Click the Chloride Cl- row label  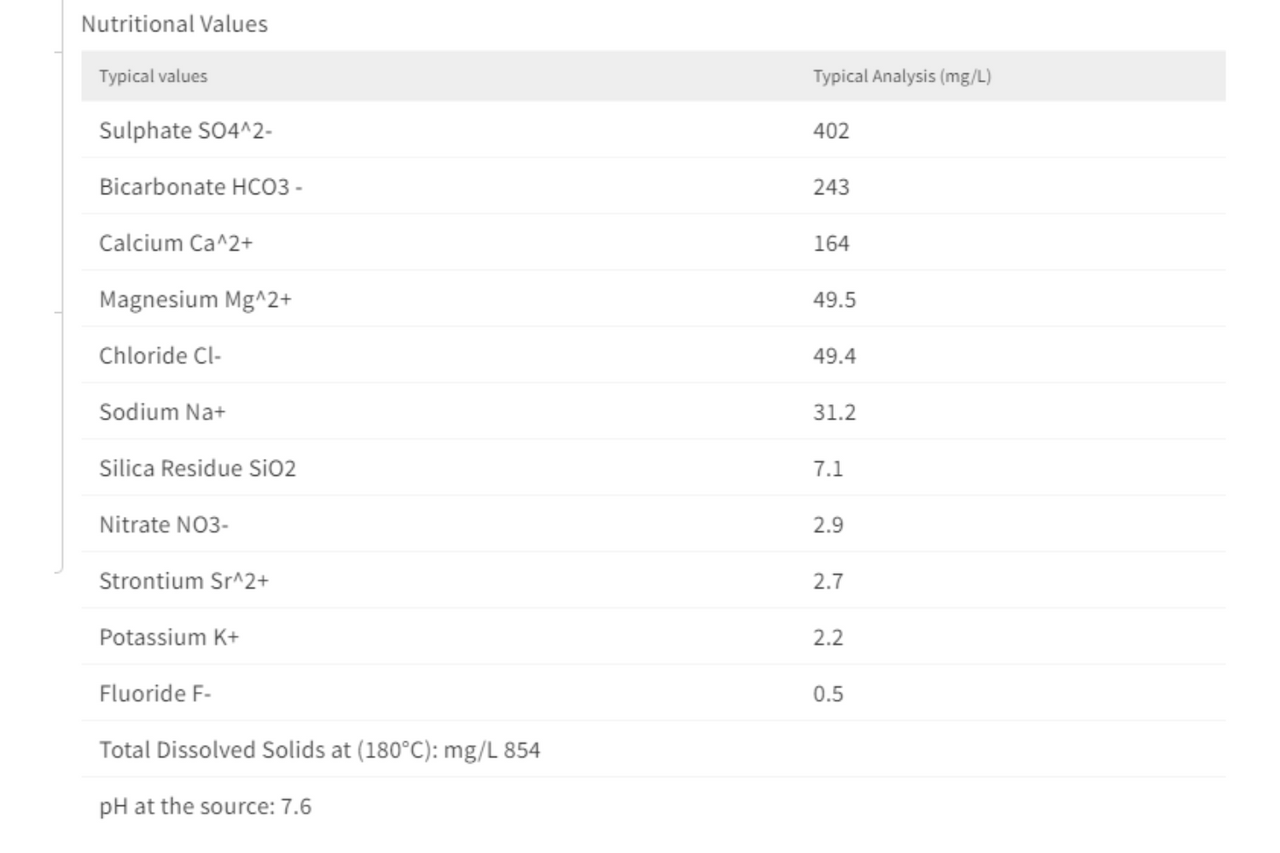coord(160,355)
